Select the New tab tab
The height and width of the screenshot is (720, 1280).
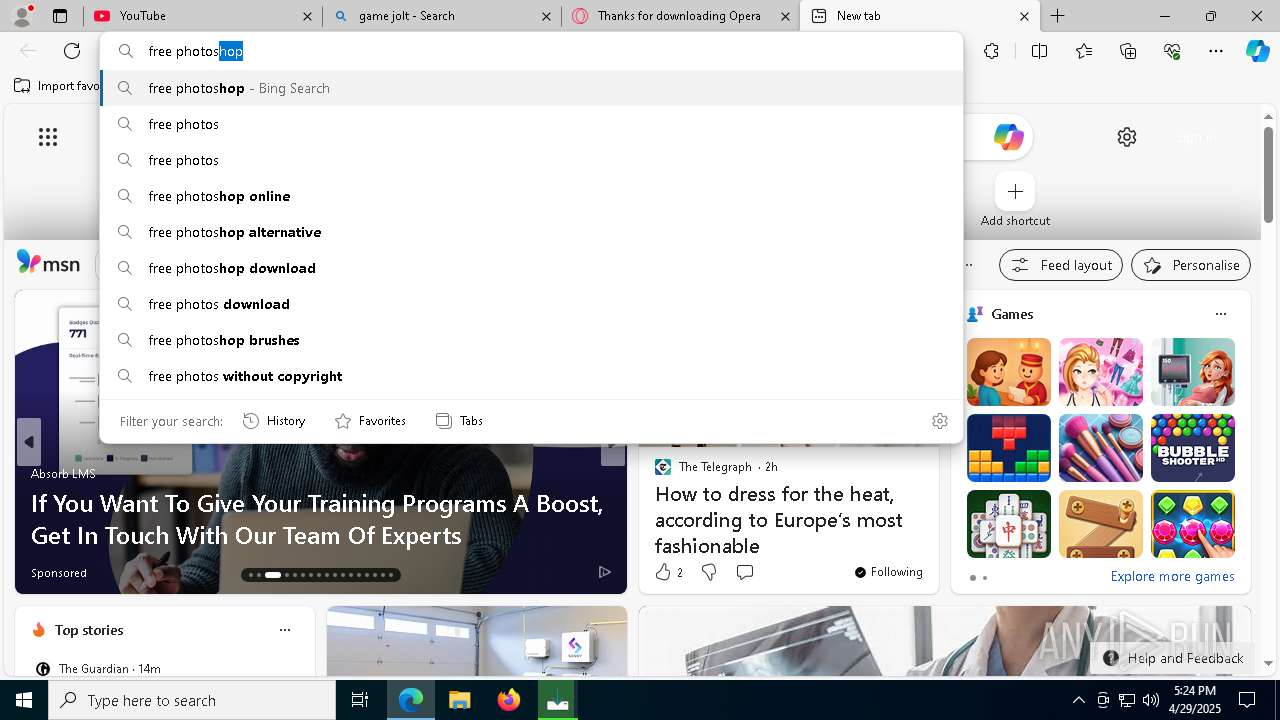(x=920, y=16)
